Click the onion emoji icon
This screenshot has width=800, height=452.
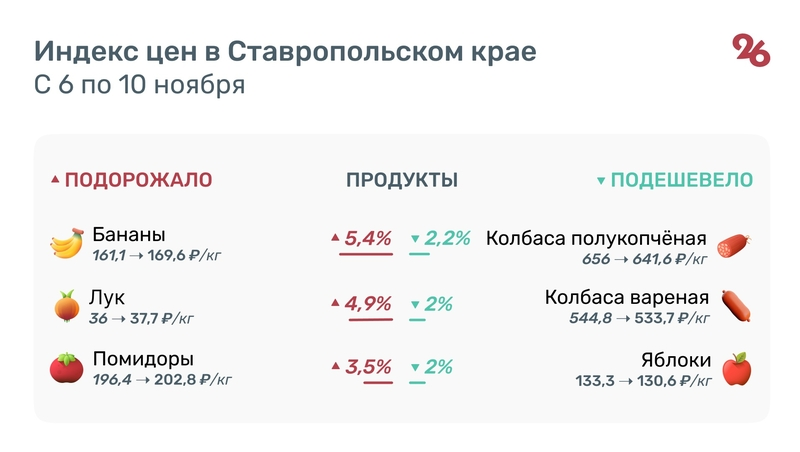66,306
